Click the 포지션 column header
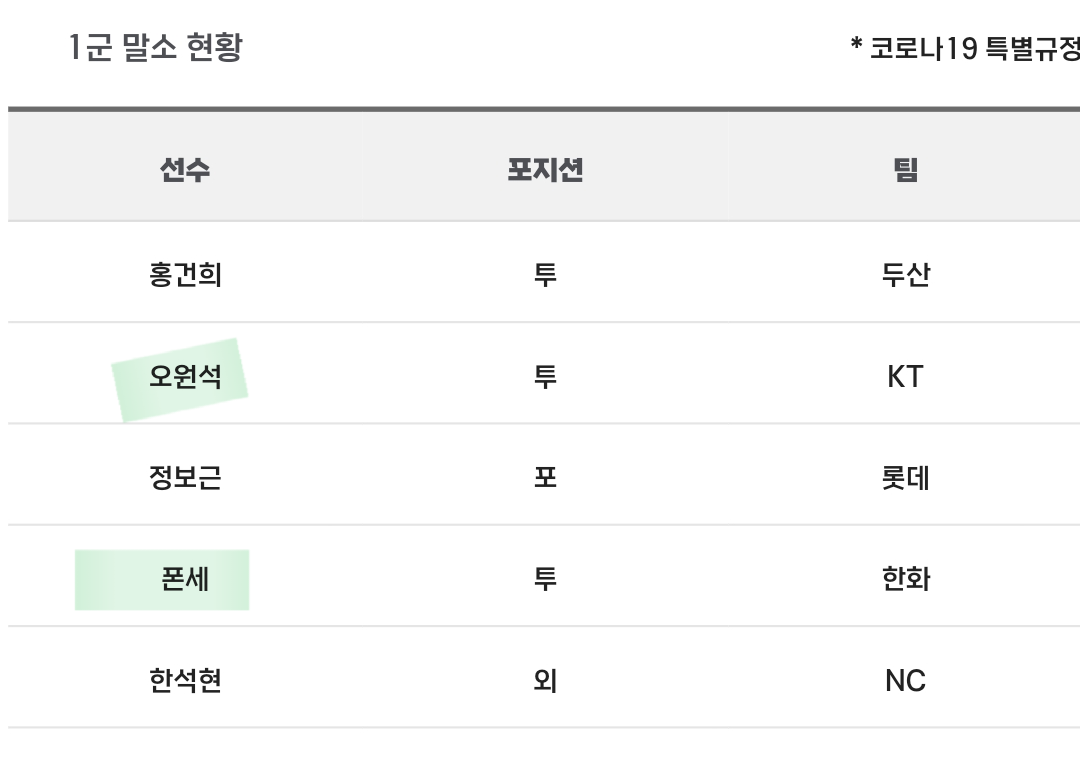Viewport: 1080px width, 778px height. [545, 170]
